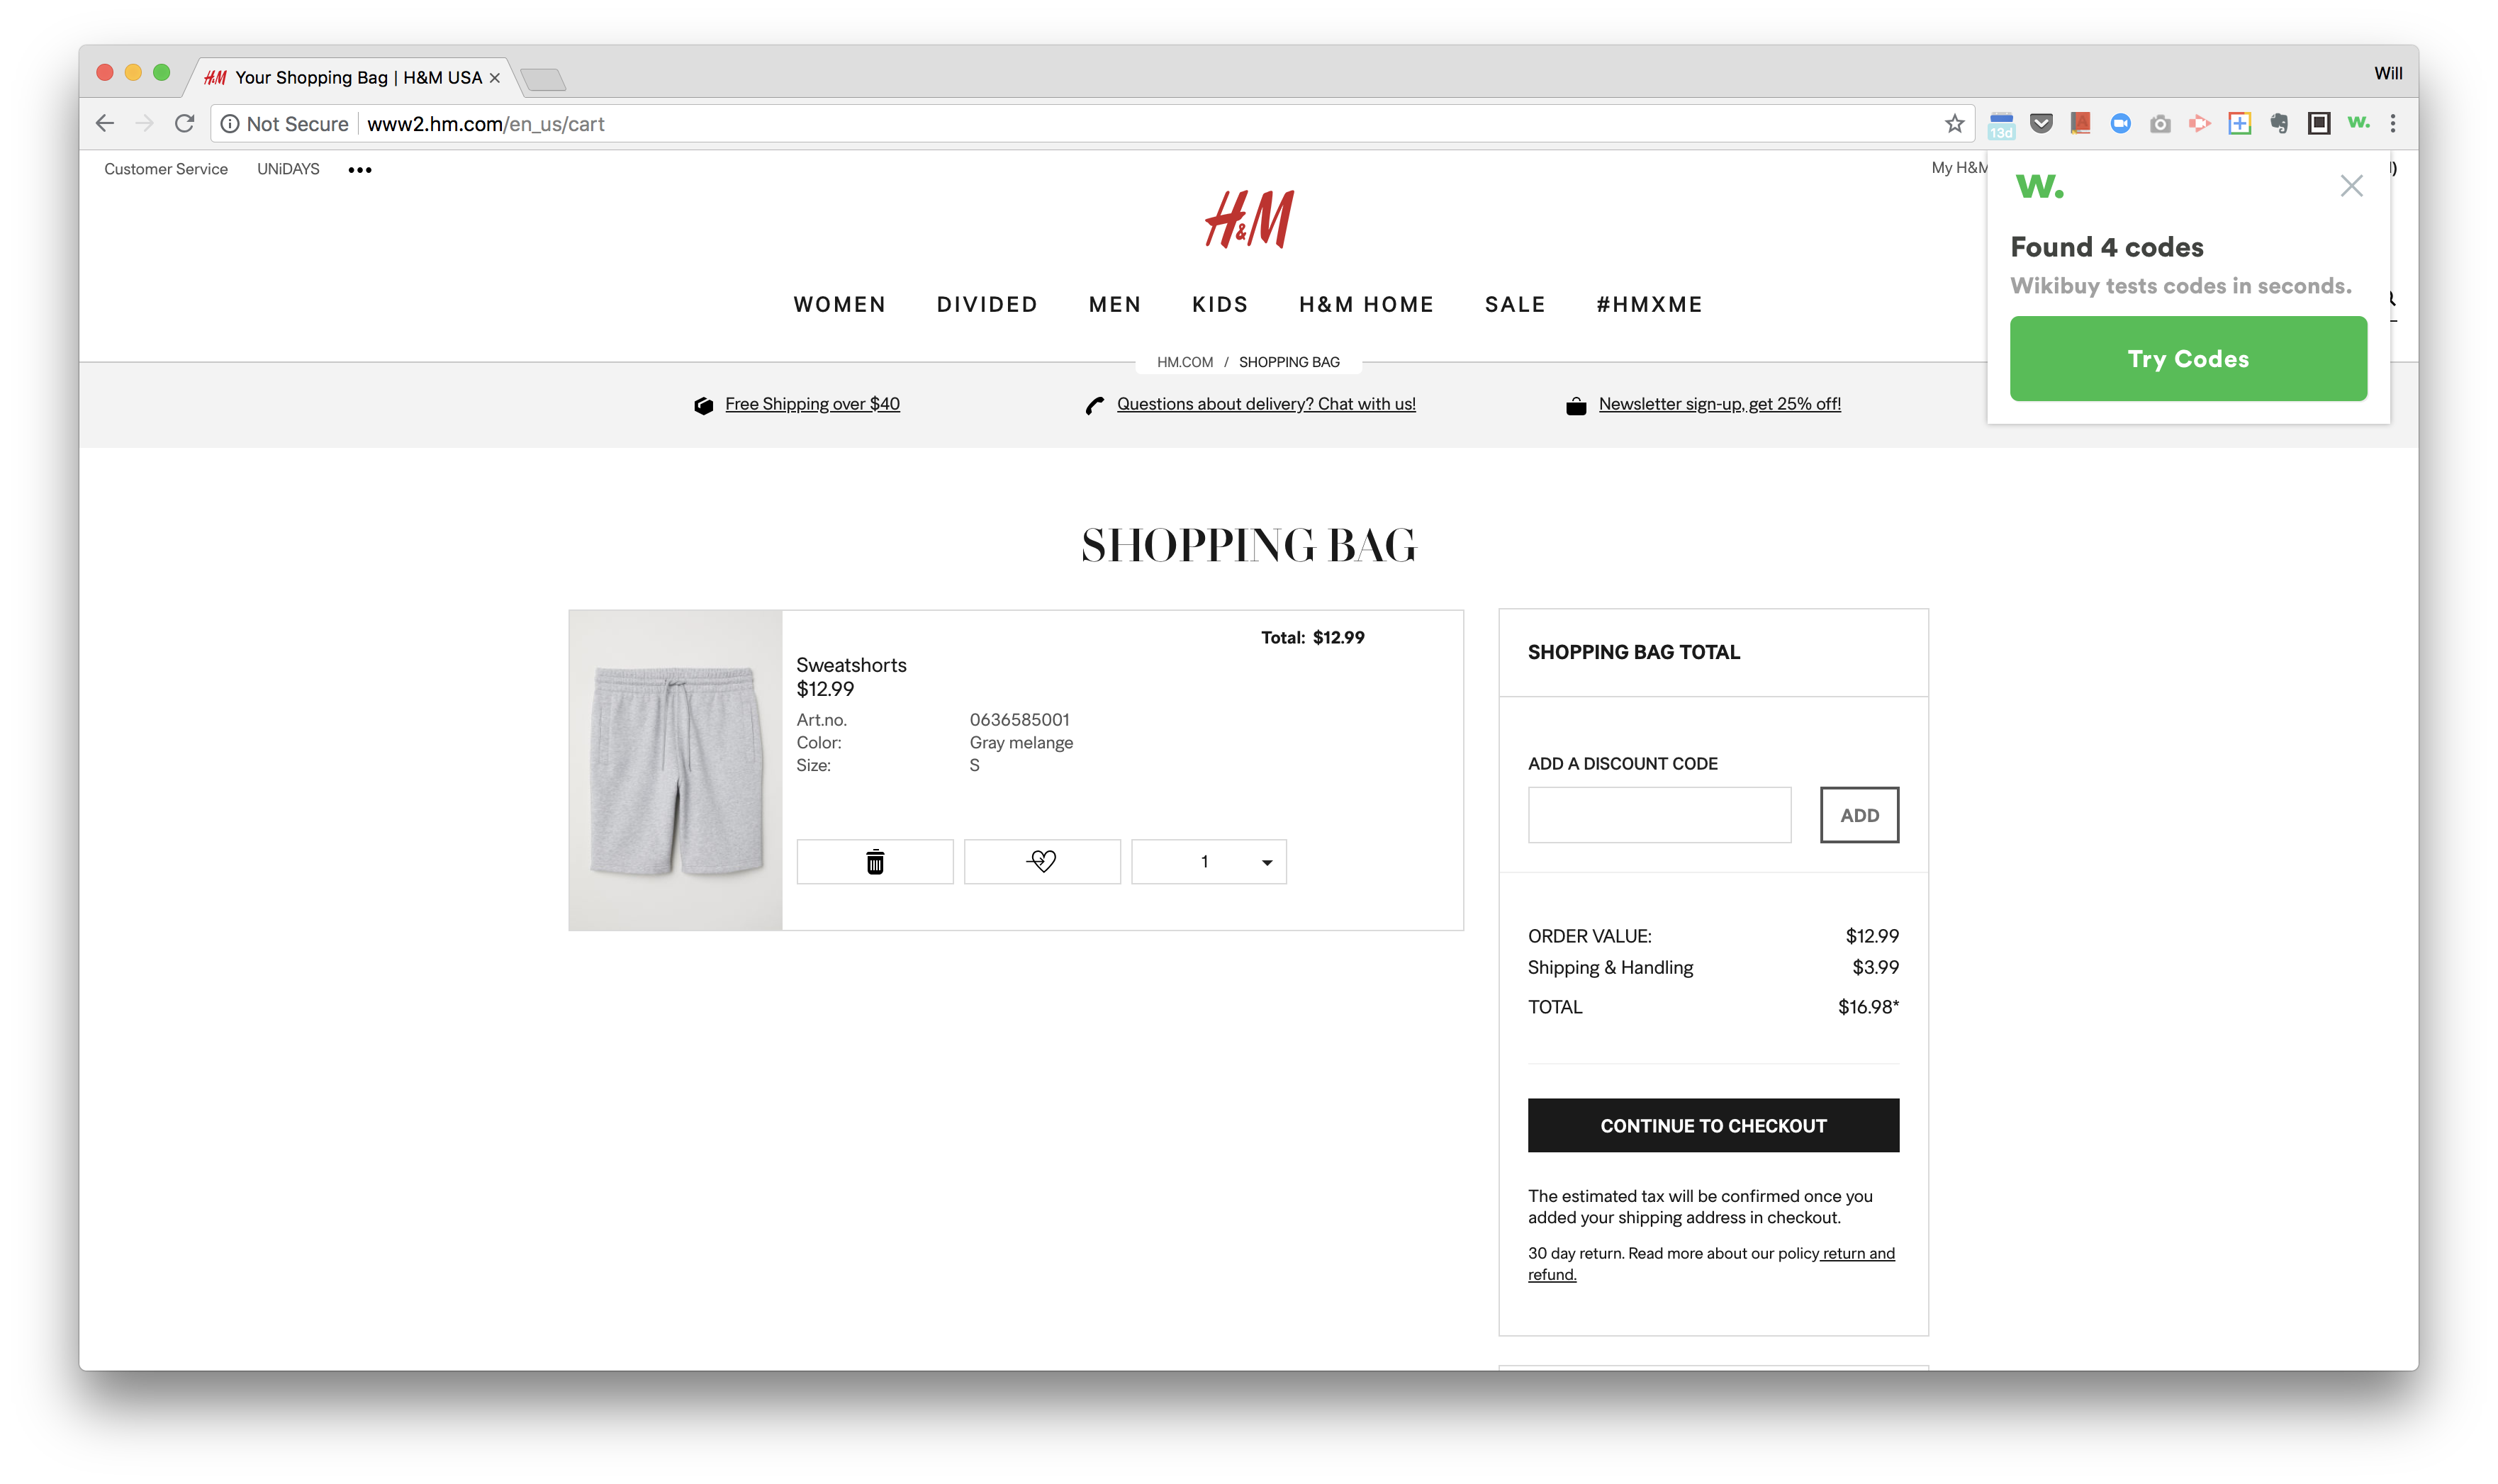Click the Try Codes button

pyautogui.click(x=2188, y=359)
